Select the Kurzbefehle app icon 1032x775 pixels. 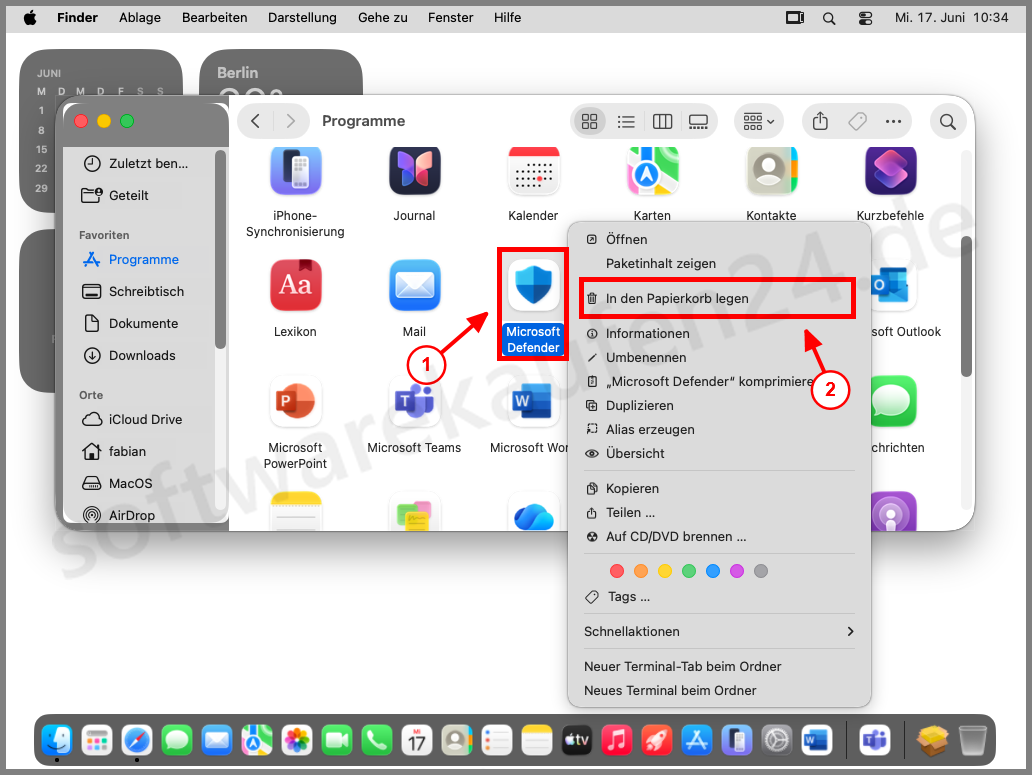pyautogui.click(x=890, y=171)
